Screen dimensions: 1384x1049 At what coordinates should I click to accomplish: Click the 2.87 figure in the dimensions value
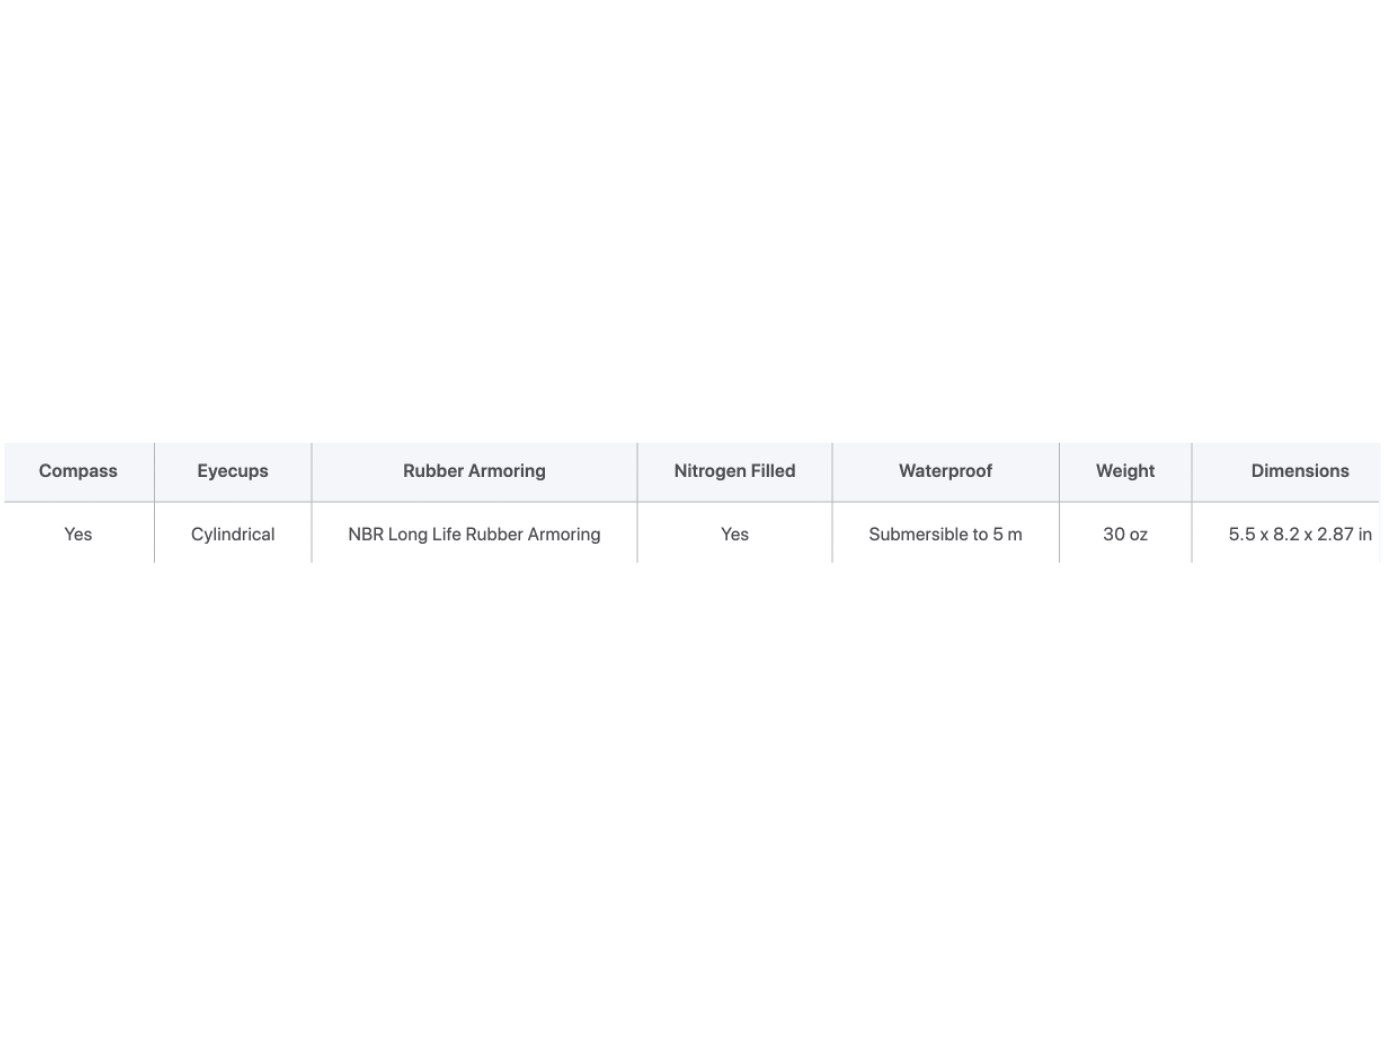click(x=1335, y=534)
